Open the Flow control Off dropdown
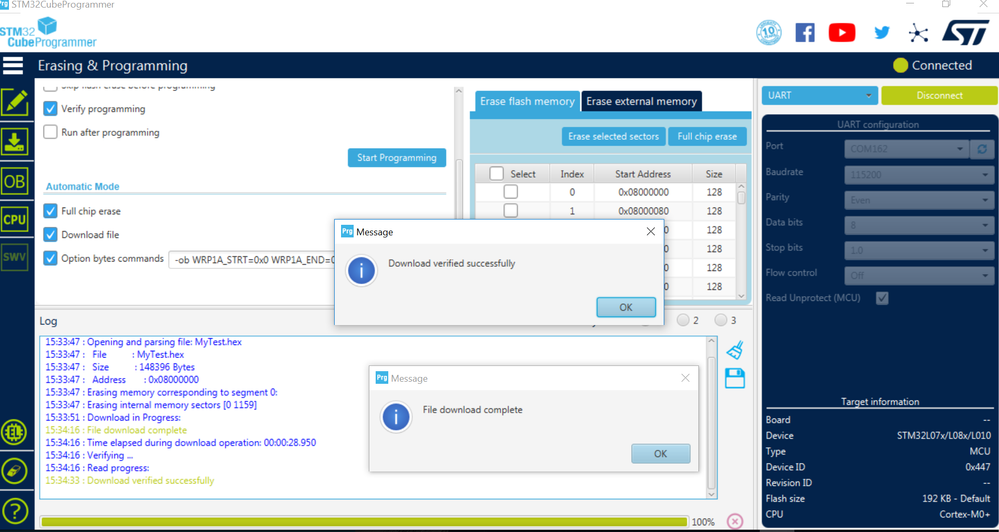 point(919,276)
